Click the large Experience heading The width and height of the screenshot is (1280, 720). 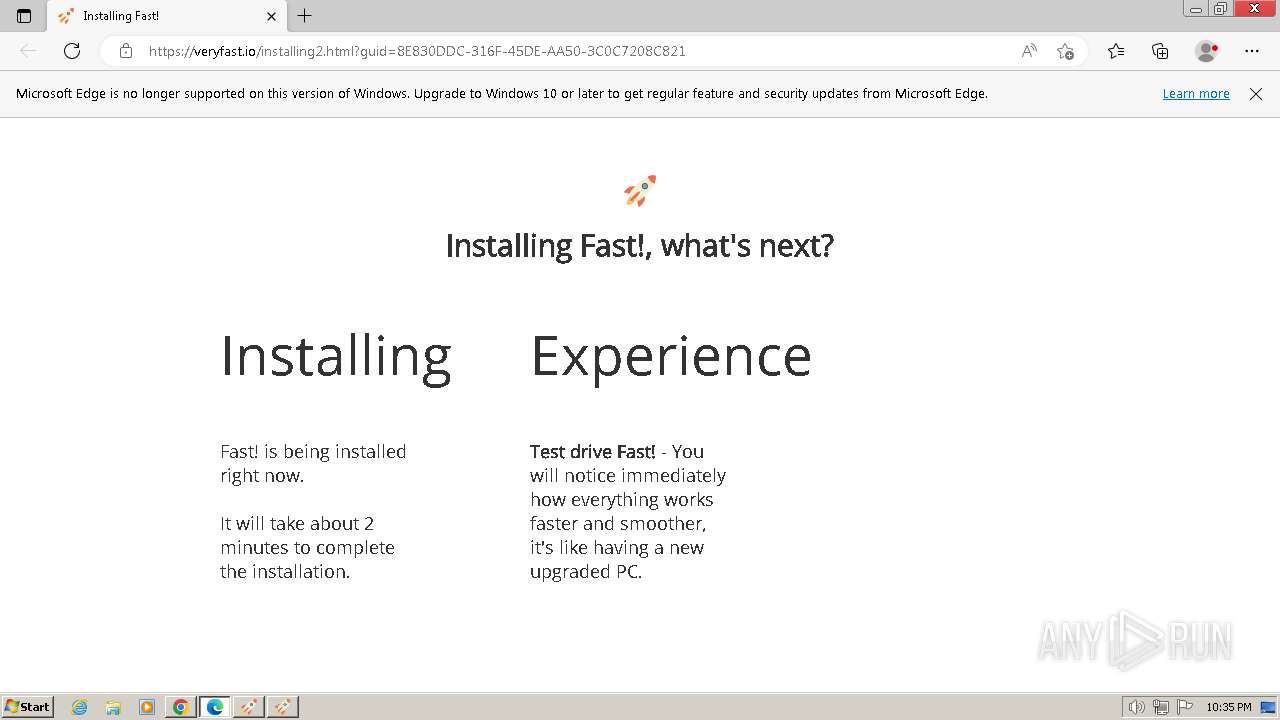coord(671,356)
